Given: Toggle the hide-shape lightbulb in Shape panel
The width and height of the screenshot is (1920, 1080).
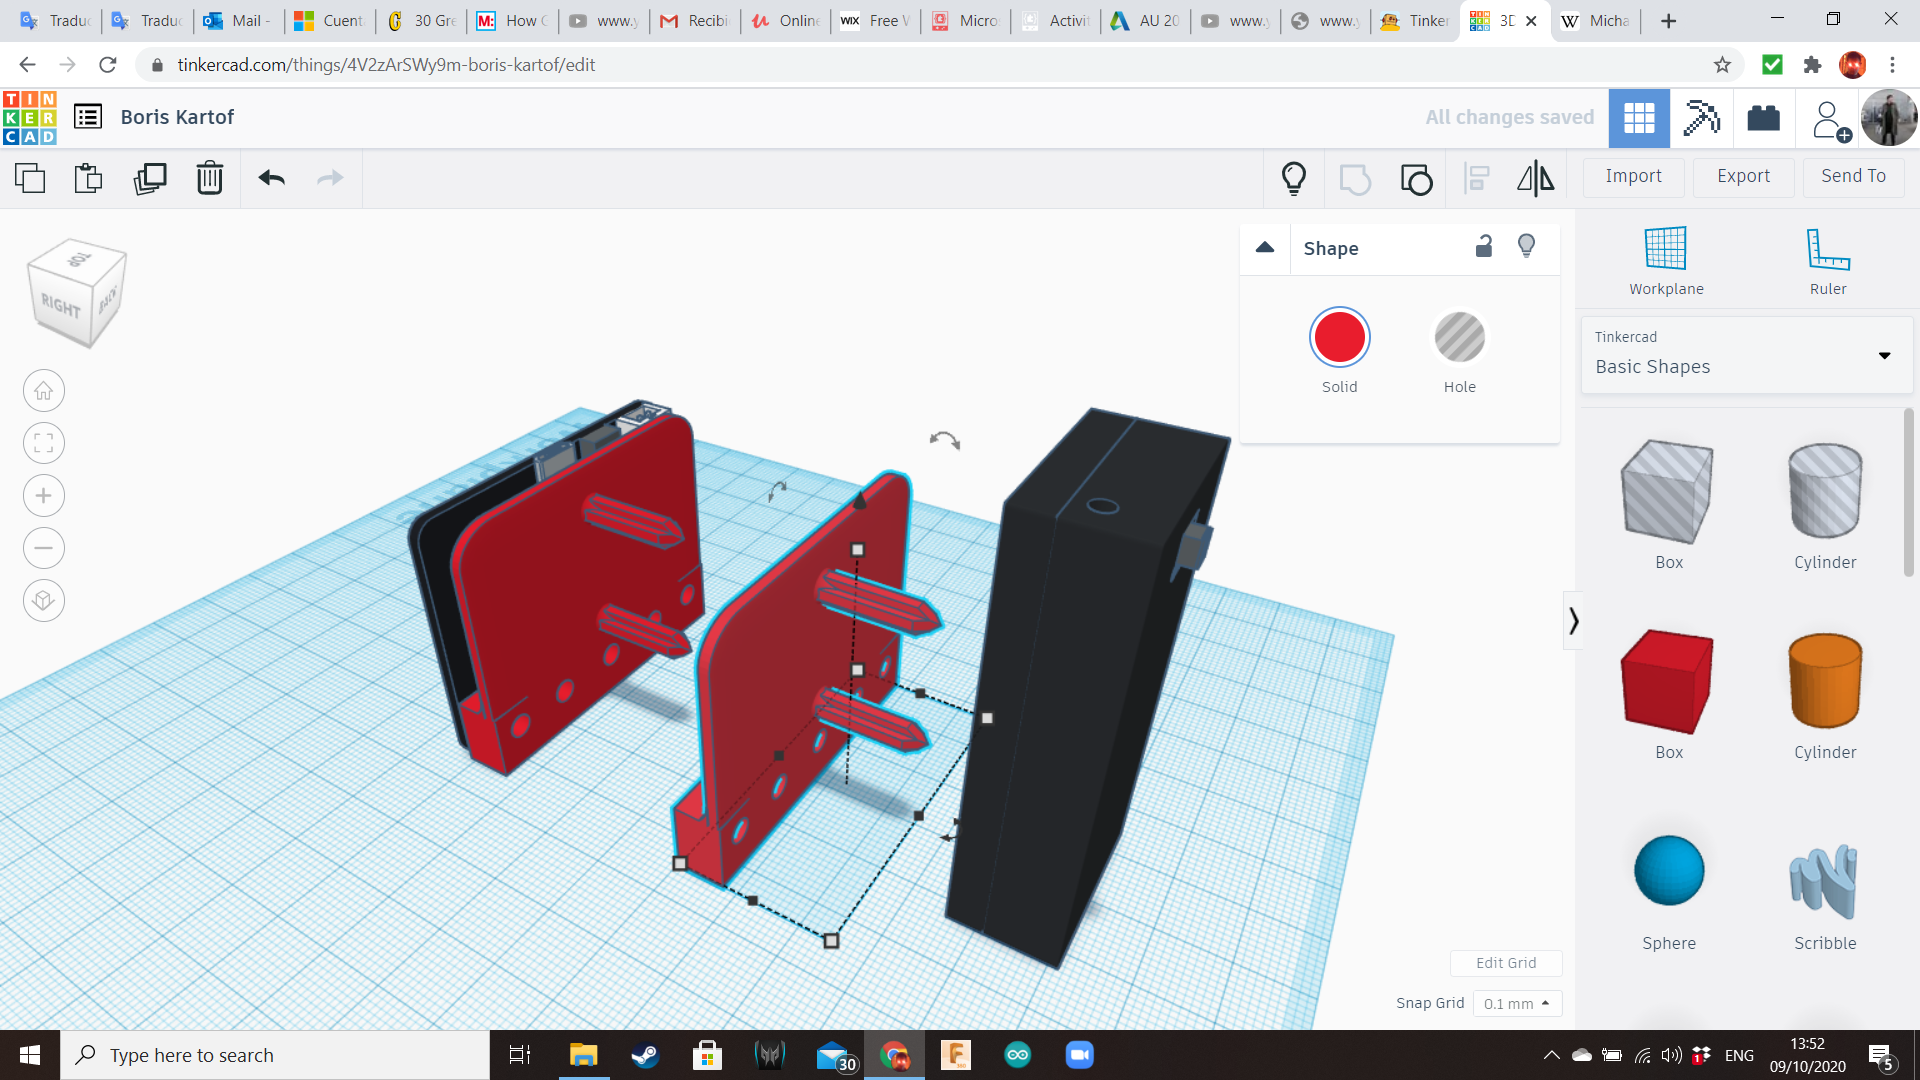Looking at the screenshot, I should pyautogui.click(x=1526, y=247).
